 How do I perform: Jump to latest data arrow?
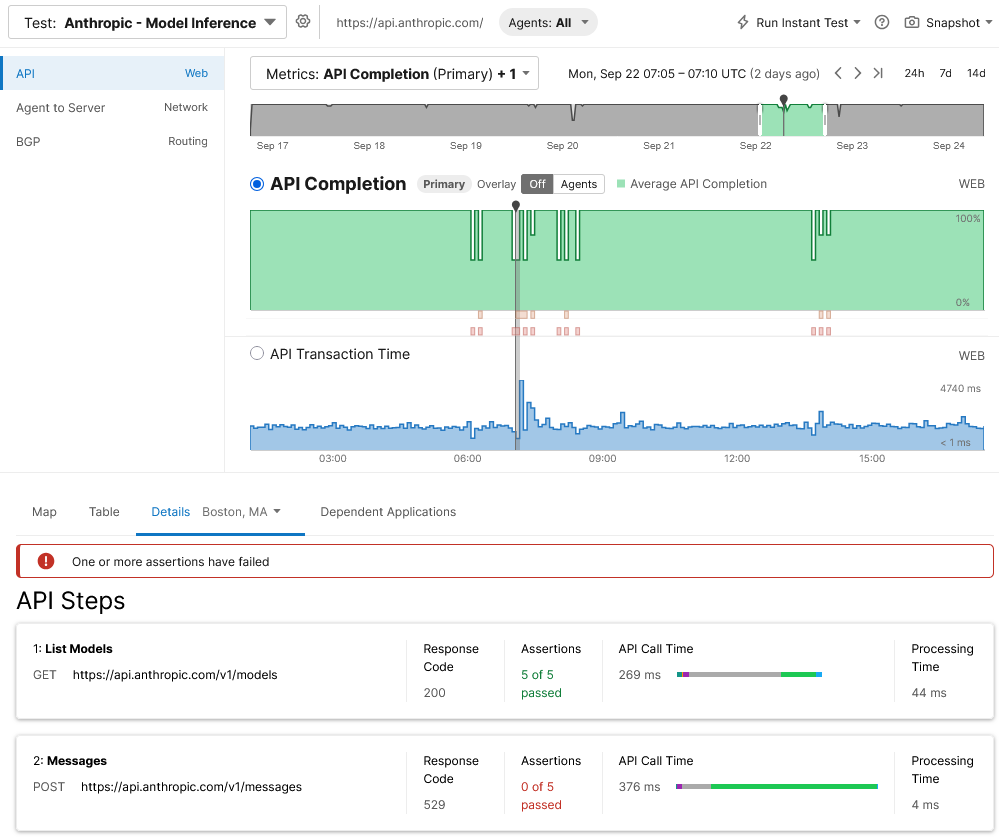878,73
